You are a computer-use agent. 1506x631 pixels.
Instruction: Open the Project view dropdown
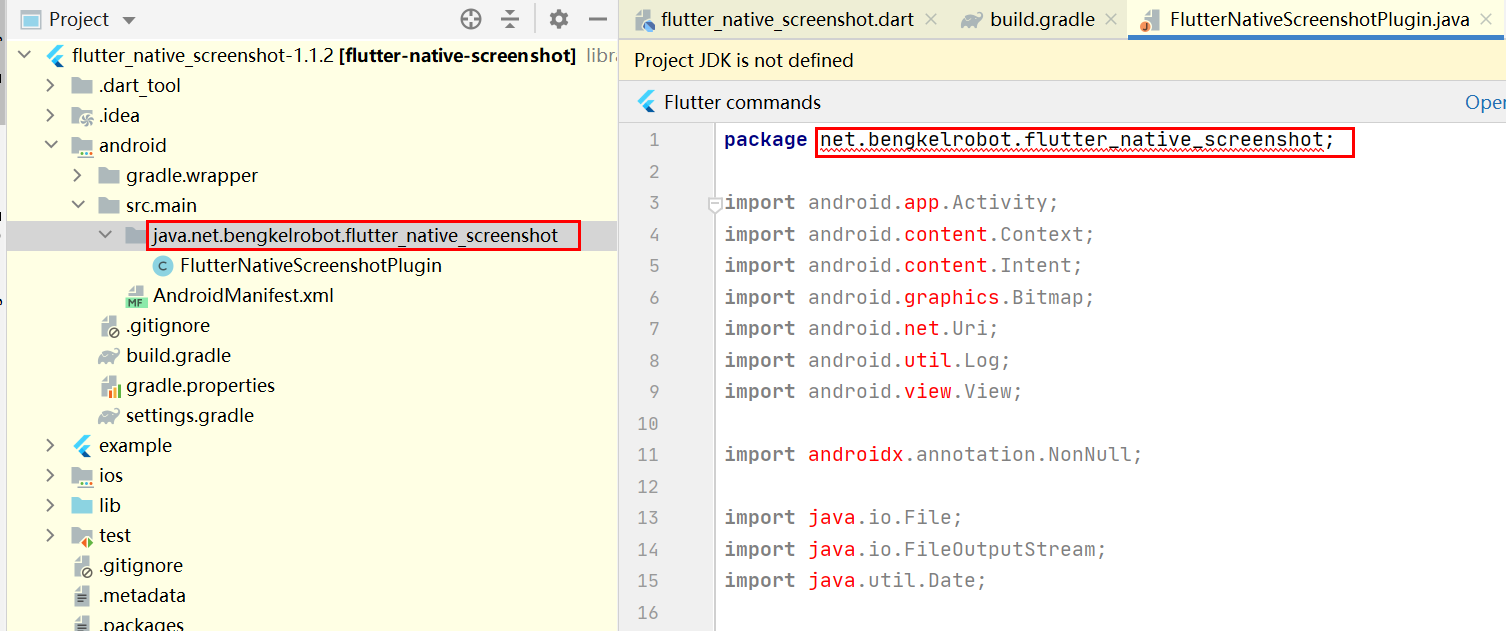[x=128, y=20]
